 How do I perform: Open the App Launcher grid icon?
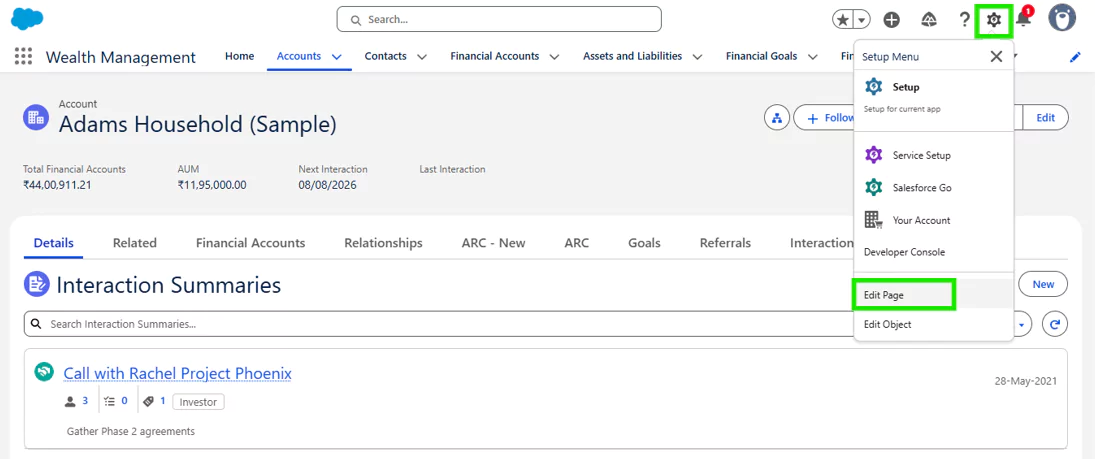[x=23, y=57]
